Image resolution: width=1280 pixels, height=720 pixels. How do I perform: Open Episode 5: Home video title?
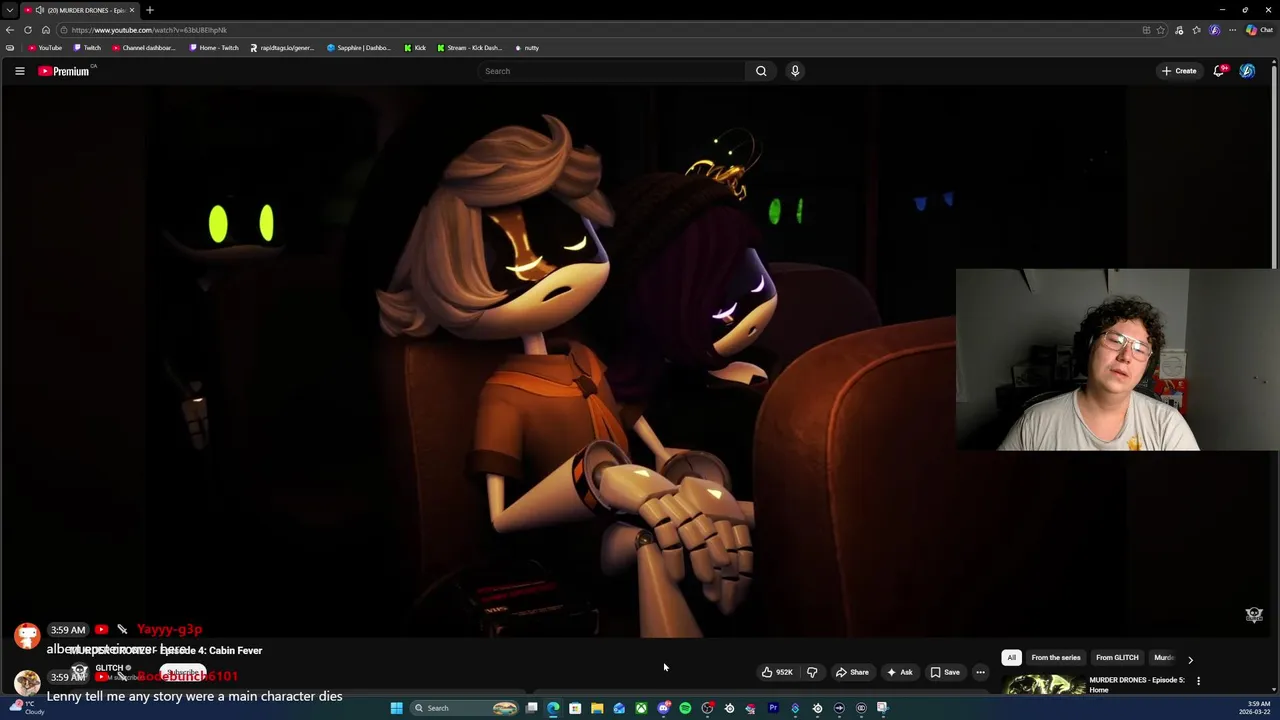click(x=1136, y=685)
